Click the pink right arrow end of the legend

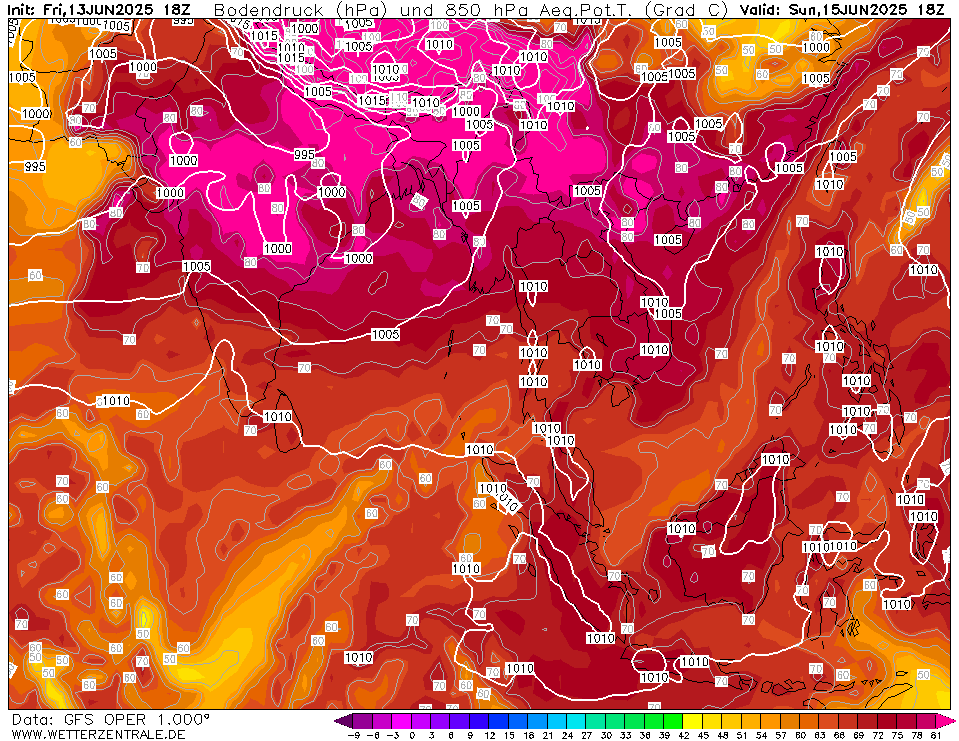click(945, 720)
